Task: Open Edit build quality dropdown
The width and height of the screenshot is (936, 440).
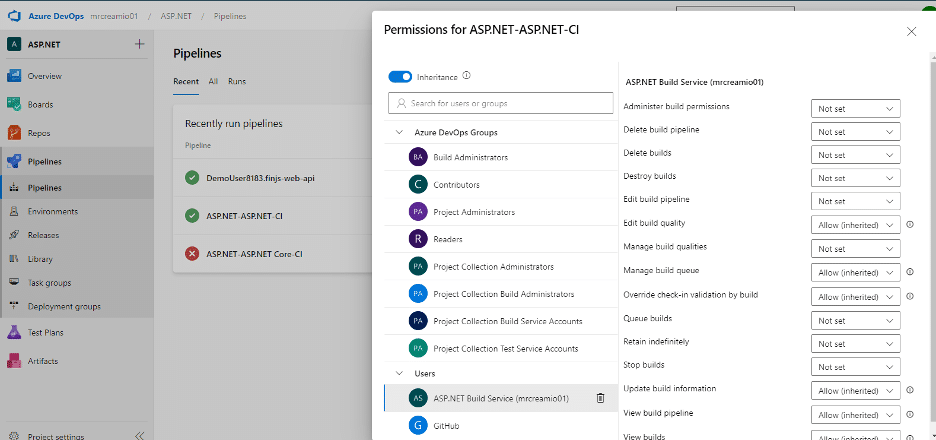Action: [855, 225]
